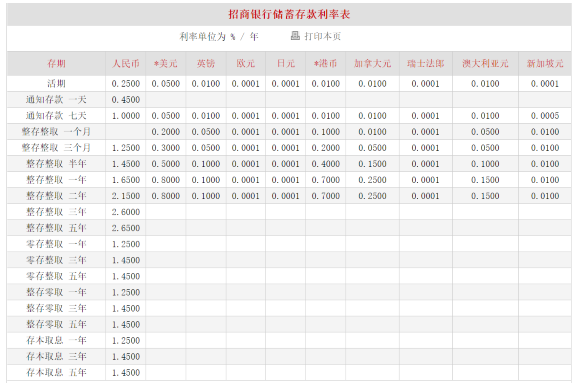This screenshot has width=582, height=387.
Task: Click the 整存整取 半年 row label
Action: pyautogui.click(x=56, y=164)
